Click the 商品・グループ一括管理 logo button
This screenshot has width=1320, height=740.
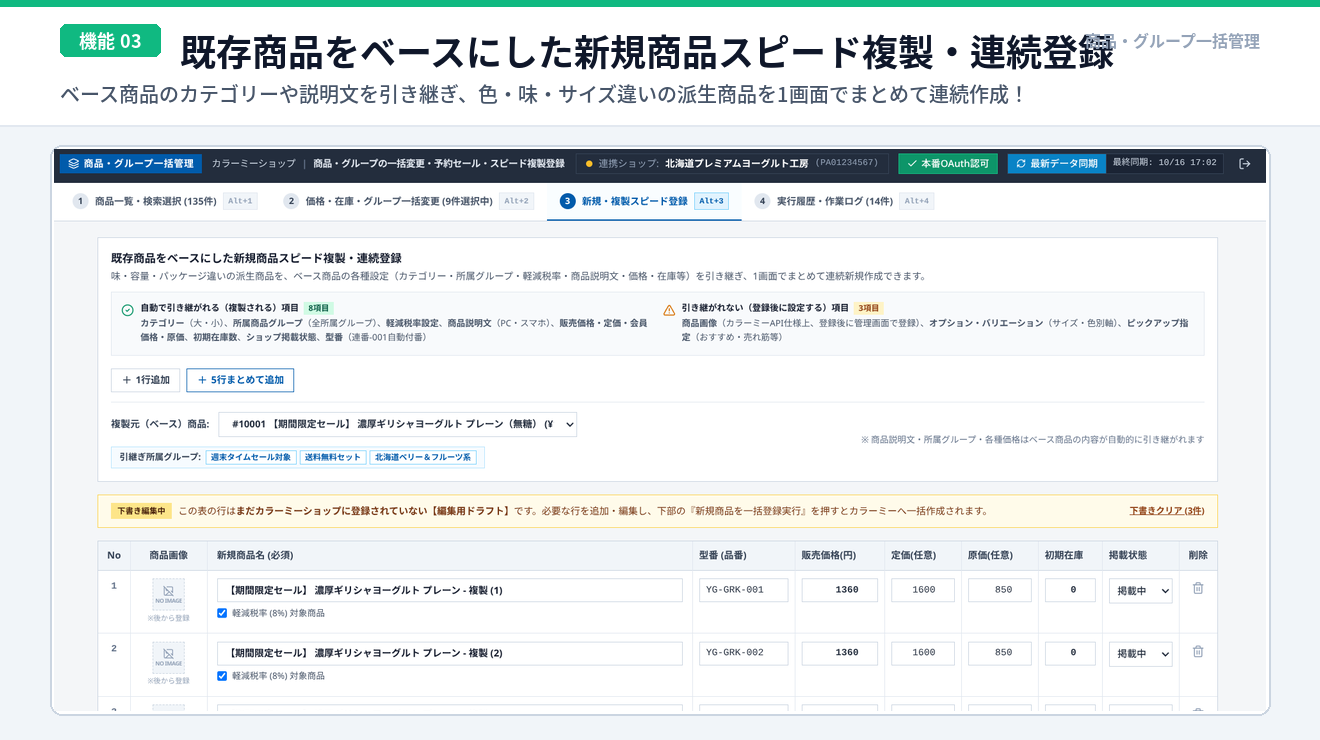pyautogui.click(x=130, y=163)
